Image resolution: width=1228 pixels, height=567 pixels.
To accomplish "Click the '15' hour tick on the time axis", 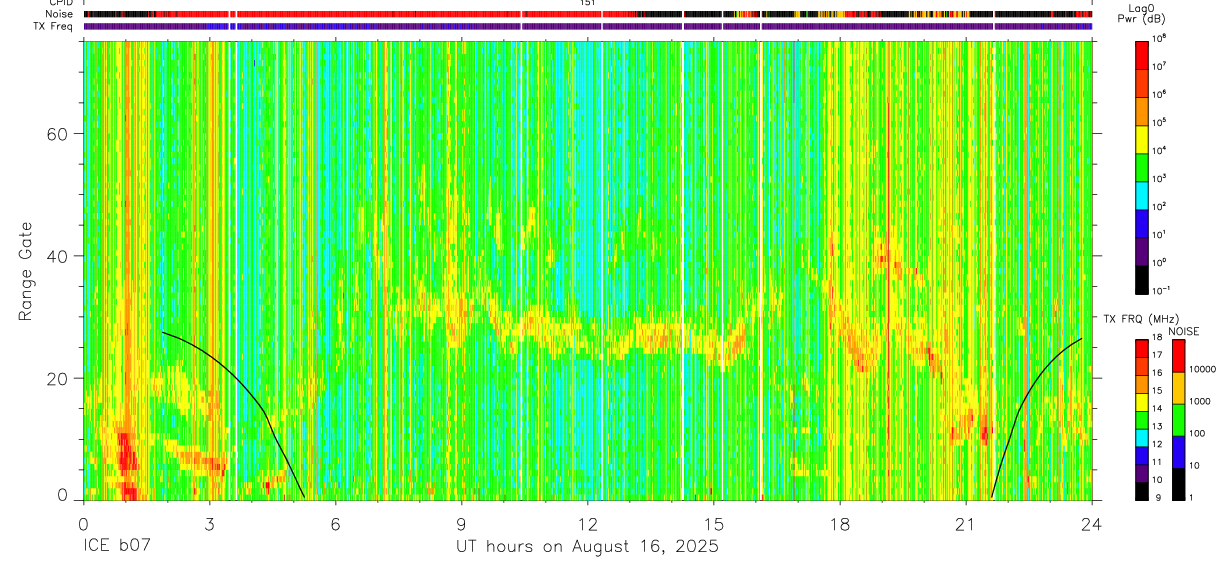I will tap(714, 524).
